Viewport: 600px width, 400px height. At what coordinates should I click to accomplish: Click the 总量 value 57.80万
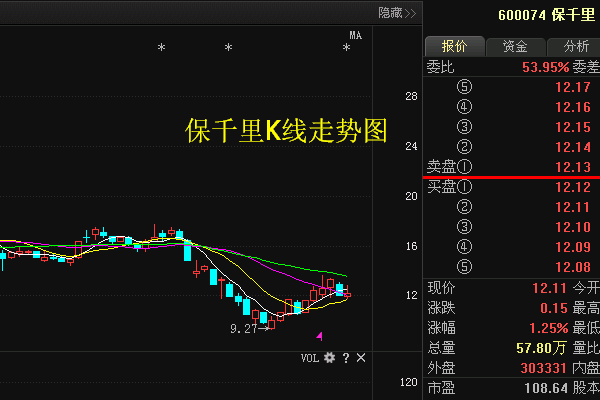pyautogui.click(x=541, y=348)
